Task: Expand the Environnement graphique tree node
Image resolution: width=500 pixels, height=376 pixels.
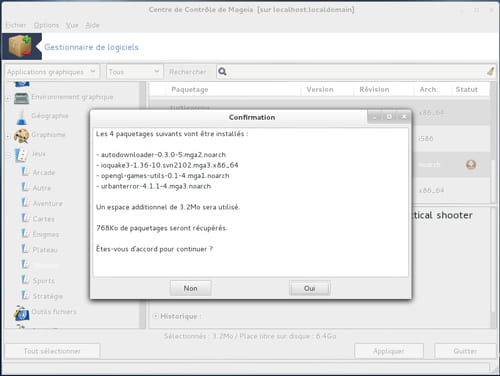Action: click(8, 98)
